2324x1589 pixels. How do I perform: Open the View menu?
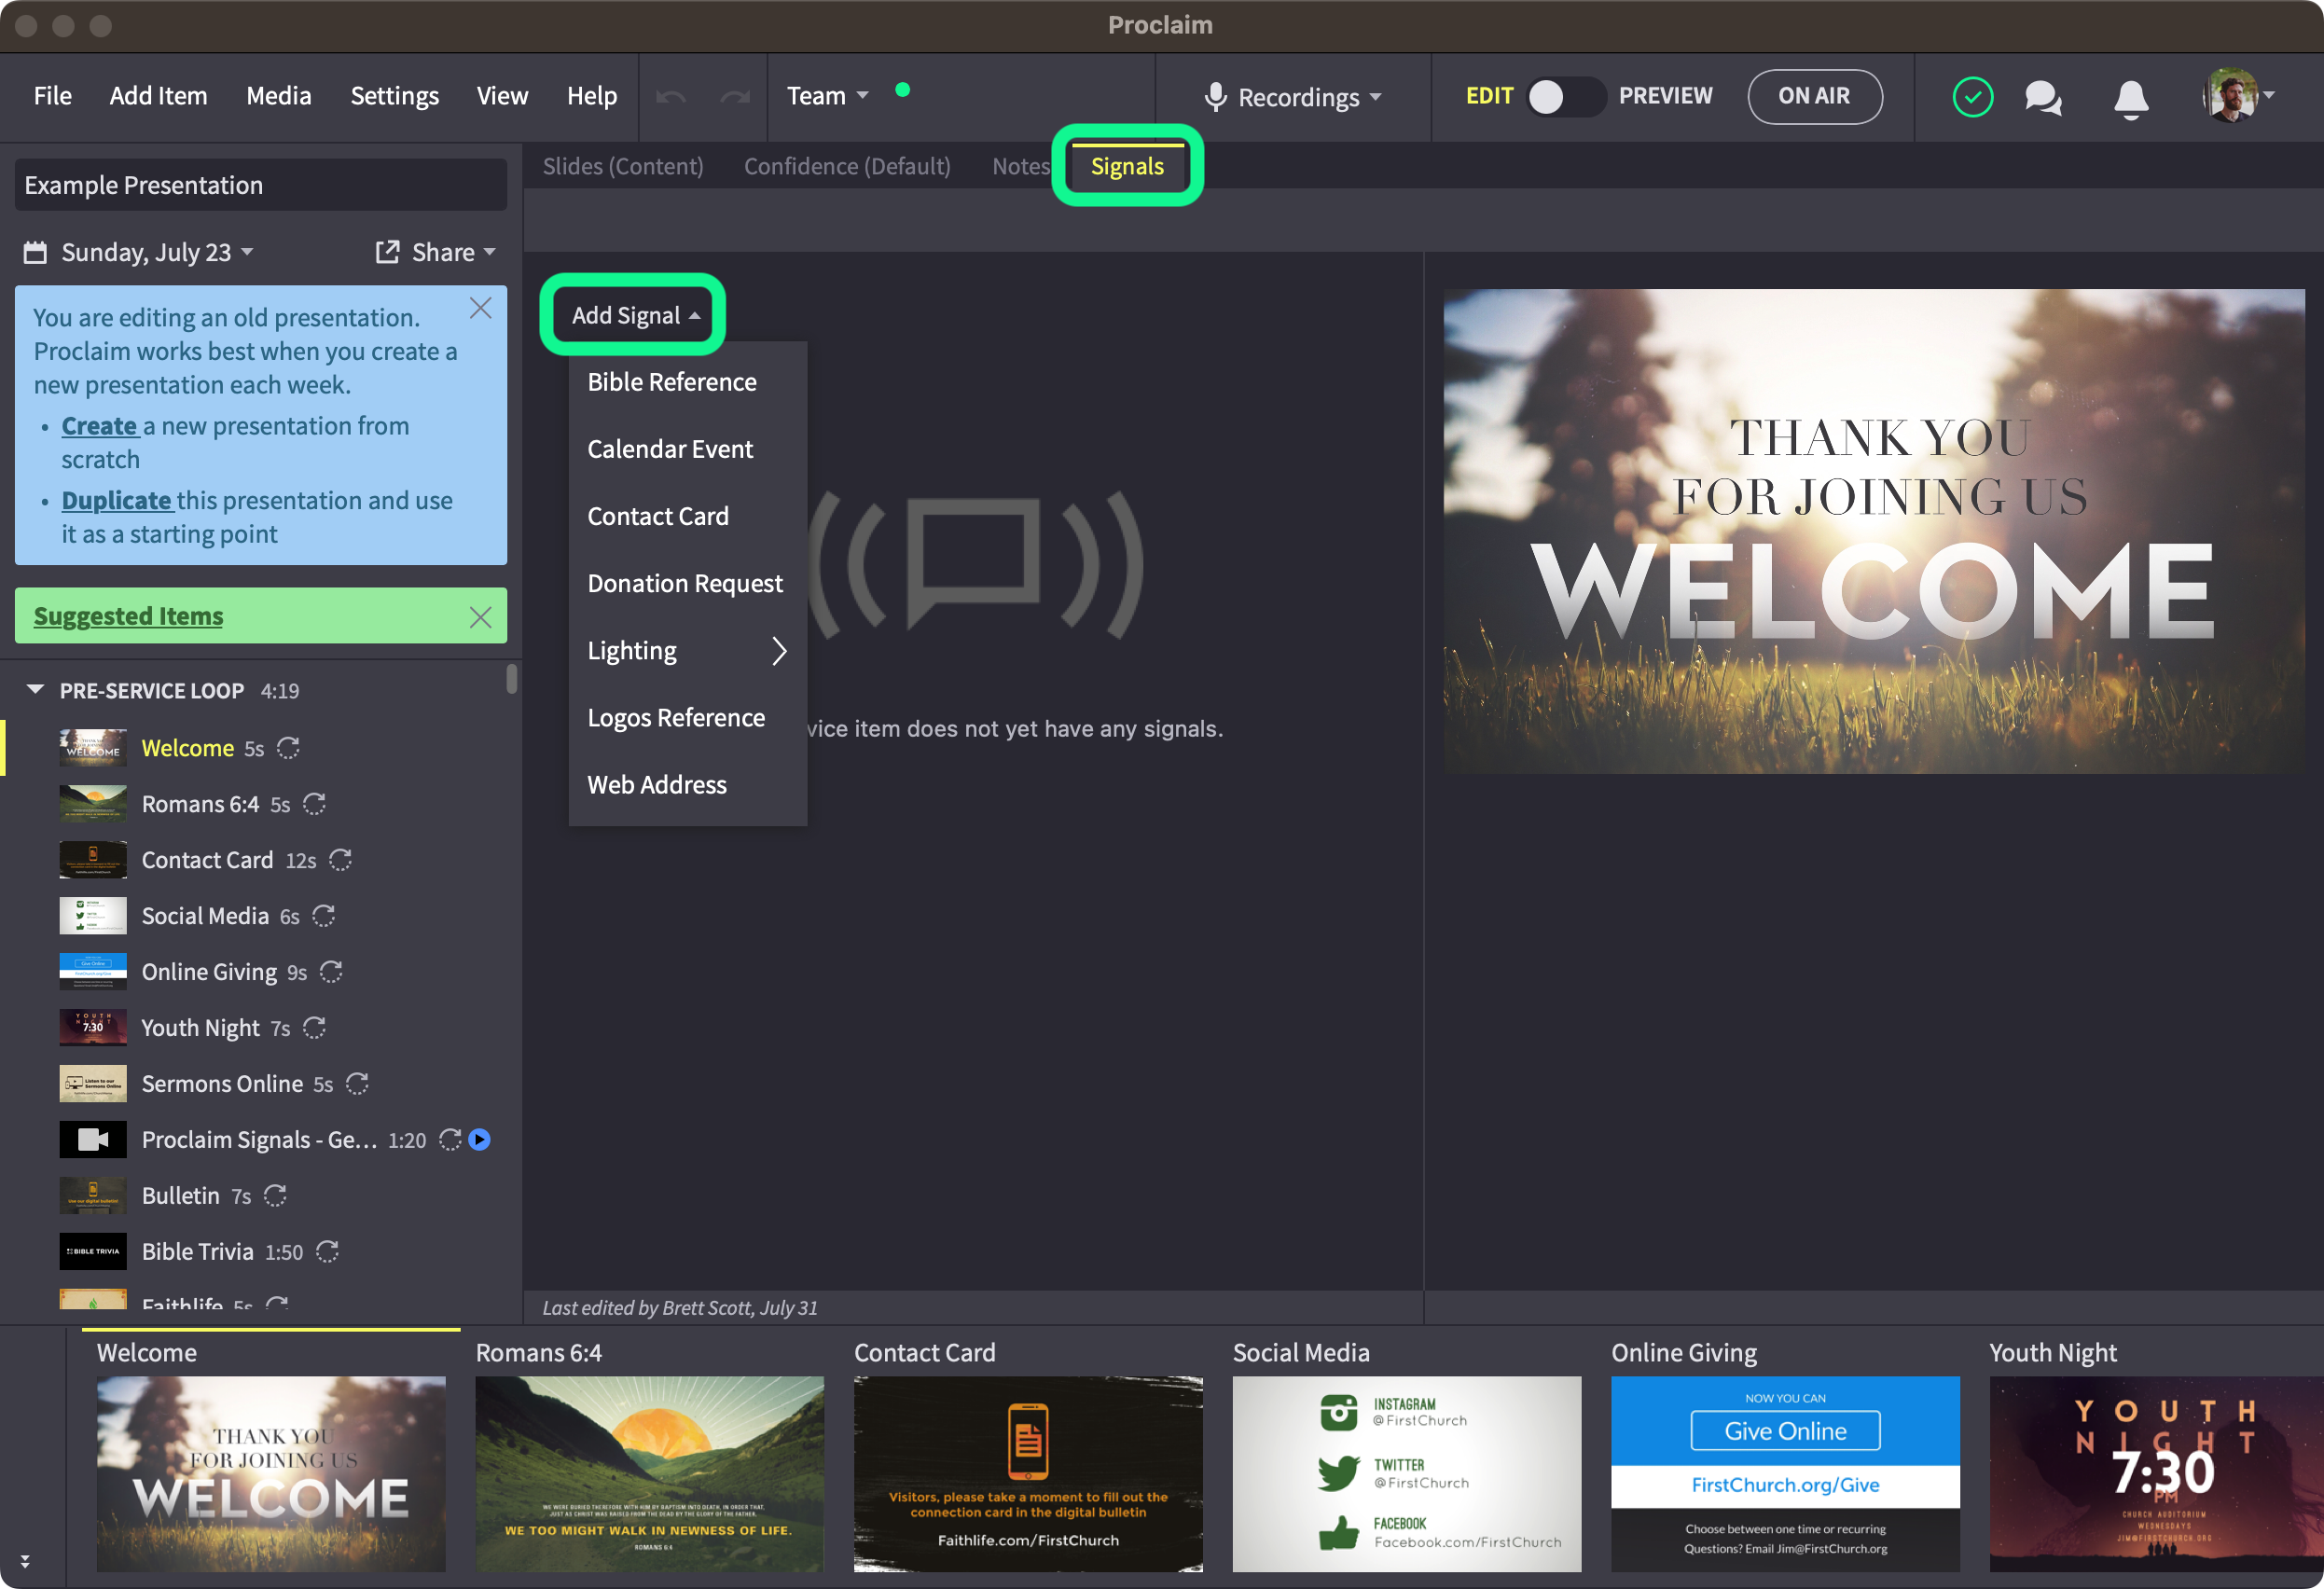[x=502, y=96]
